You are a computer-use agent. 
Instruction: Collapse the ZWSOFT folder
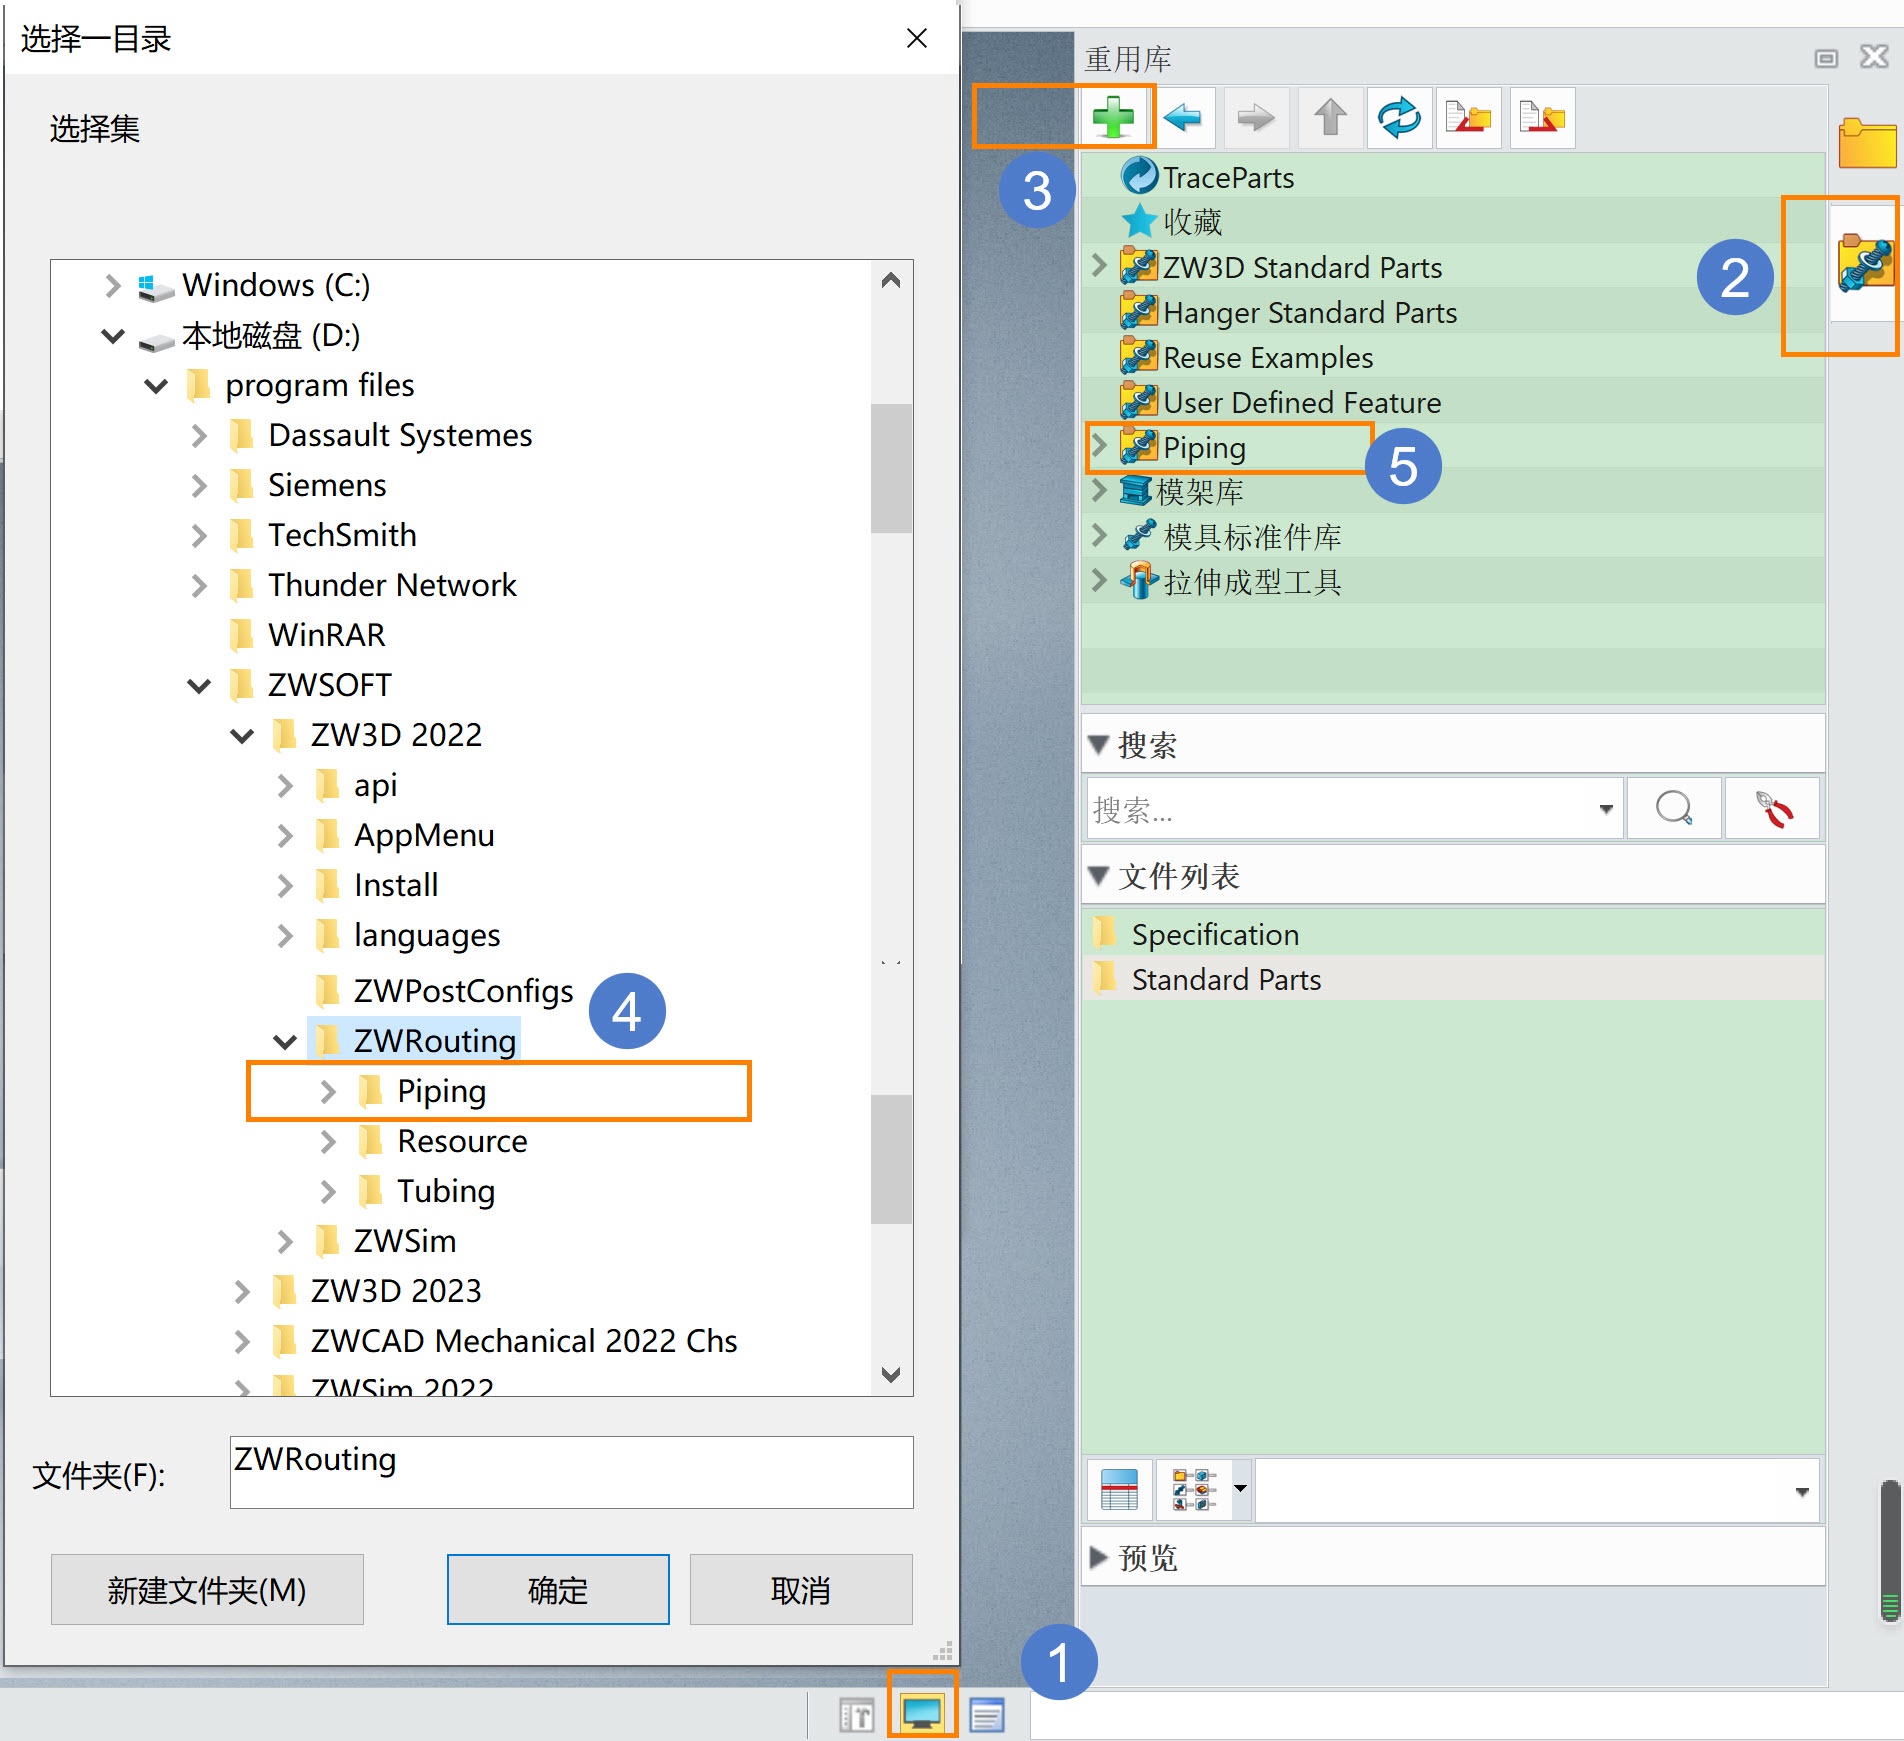[199, 686]
